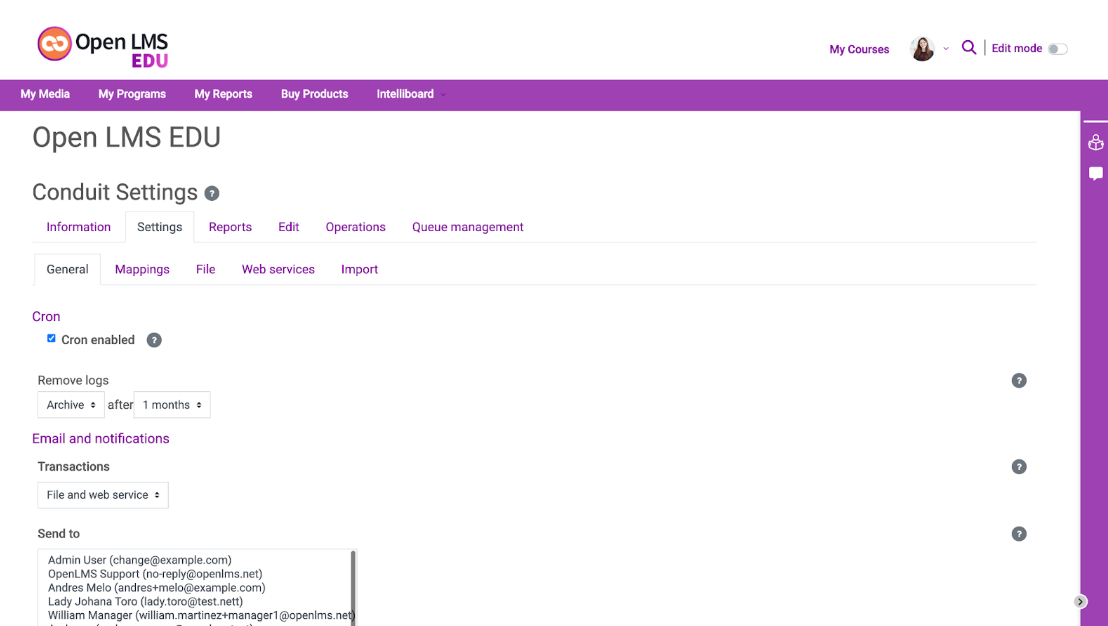
Task: Open My Programs in navigation bar
Action: click(132, 94)
